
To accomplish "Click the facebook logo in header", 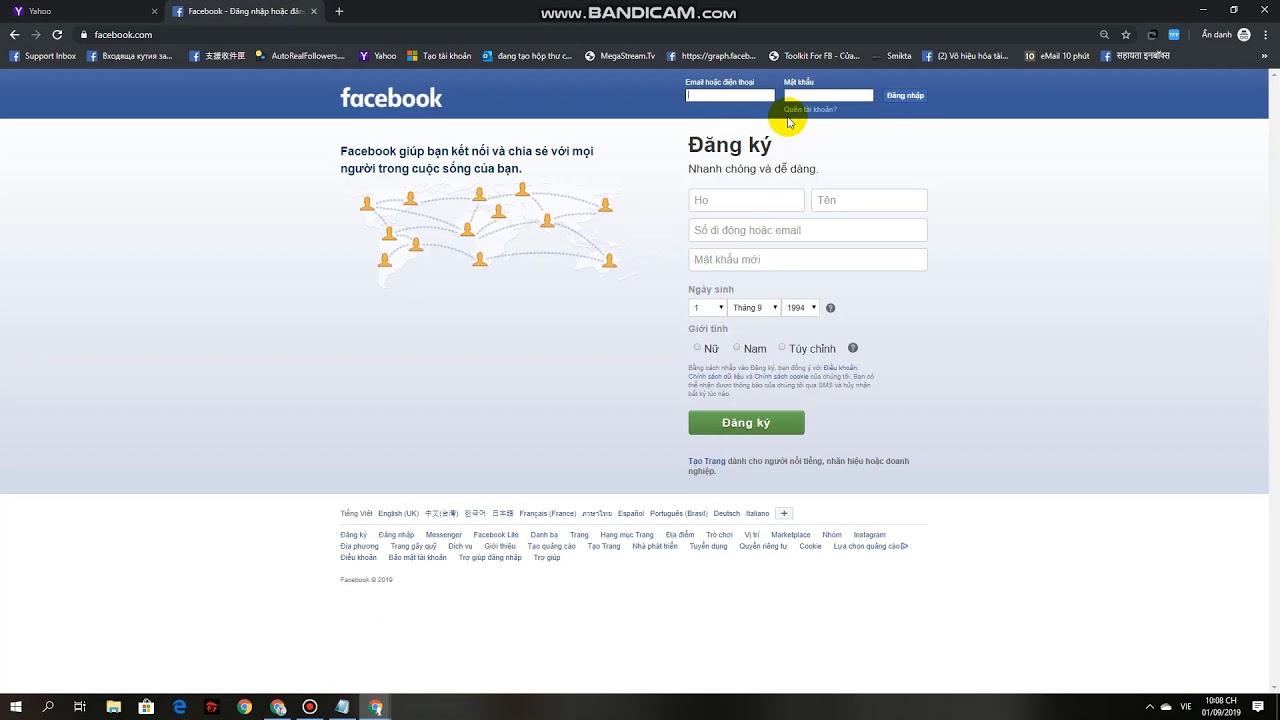I will pyautogui.click(x=391, y=97).
